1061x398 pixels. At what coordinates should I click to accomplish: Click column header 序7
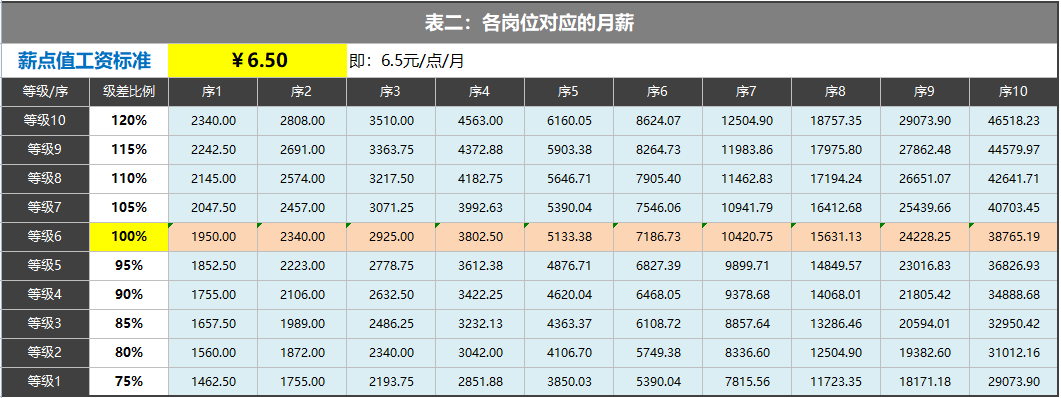click(747, 92)
